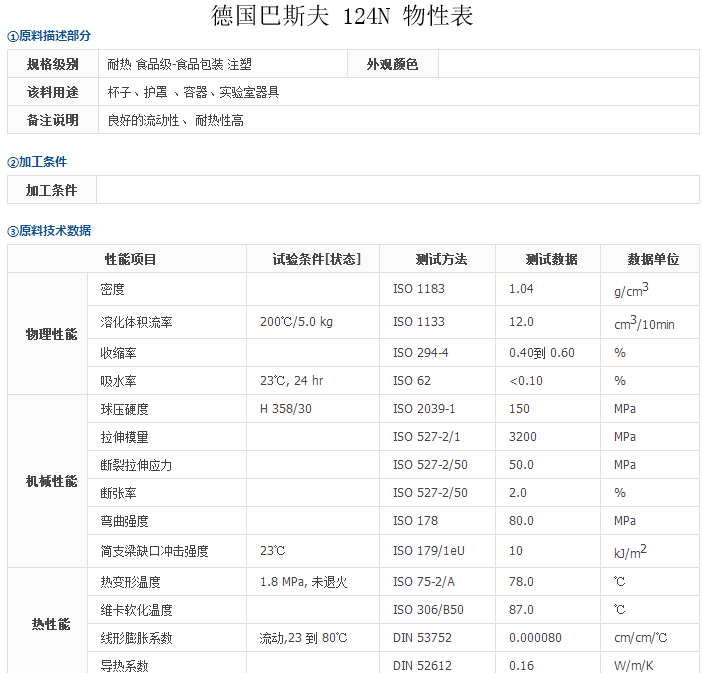Click the condition 1.8 MPa, 未退火
Viewport: 702px width, 673px height.
point(304,582)
